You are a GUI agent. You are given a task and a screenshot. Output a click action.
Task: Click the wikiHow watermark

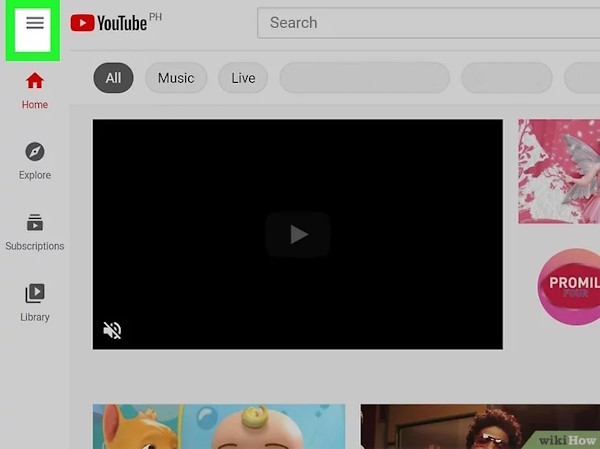tap(565, 439)
